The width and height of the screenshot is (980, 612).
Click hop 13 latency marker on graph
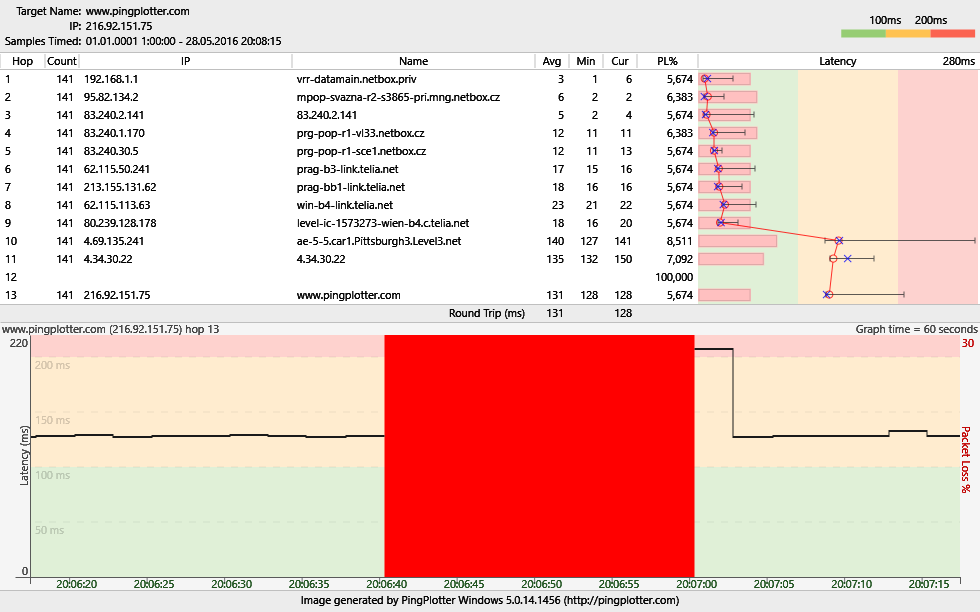[828, 294]
